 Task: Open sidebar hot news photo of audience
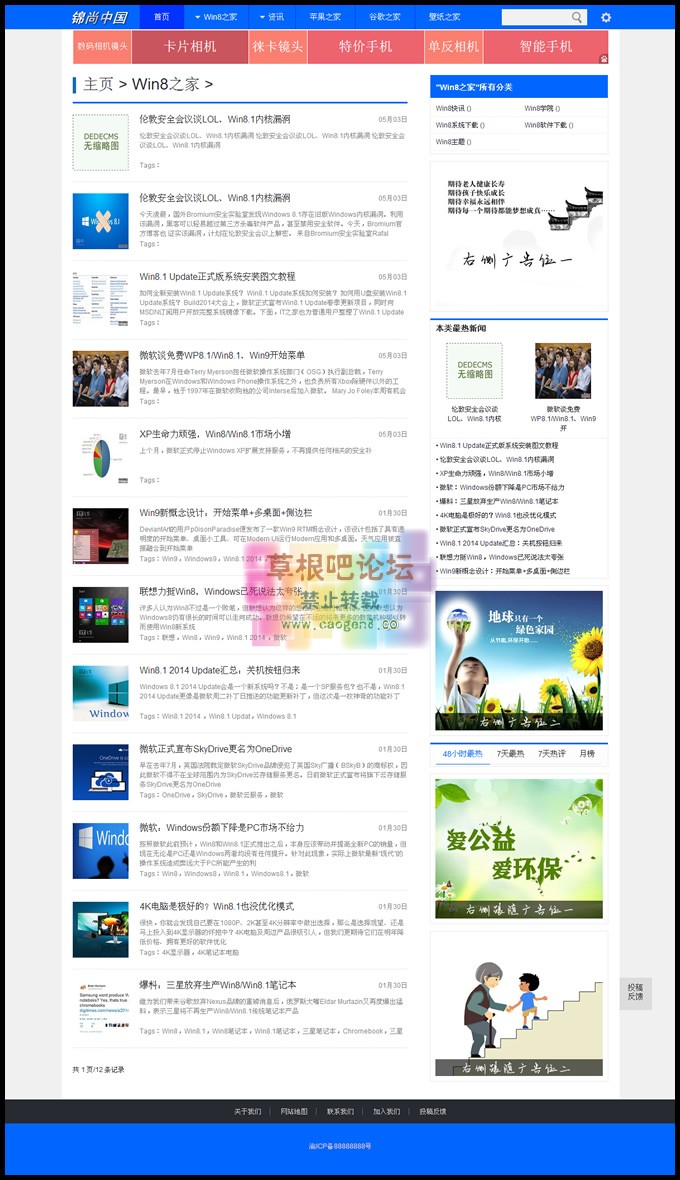click(563, 371)
